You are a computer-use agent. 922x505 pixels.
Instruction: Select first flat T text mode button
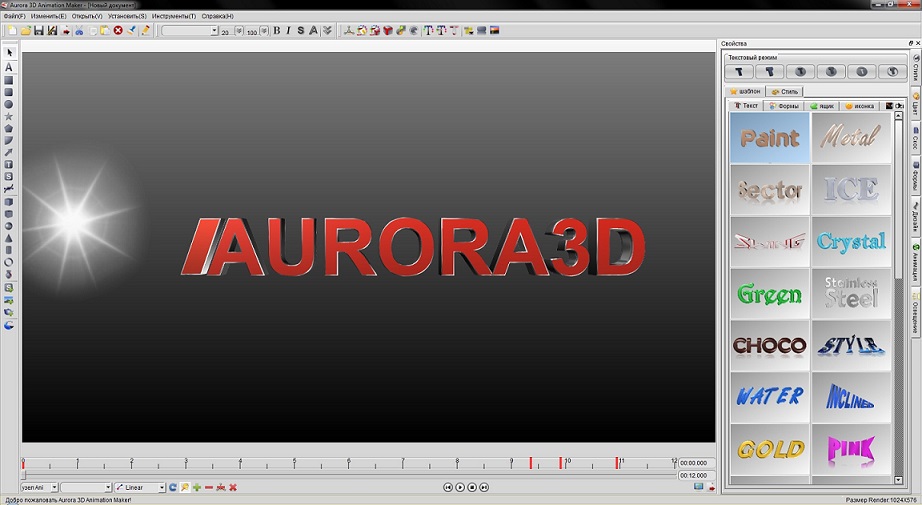pyautogui.click(x=740, y=72)
